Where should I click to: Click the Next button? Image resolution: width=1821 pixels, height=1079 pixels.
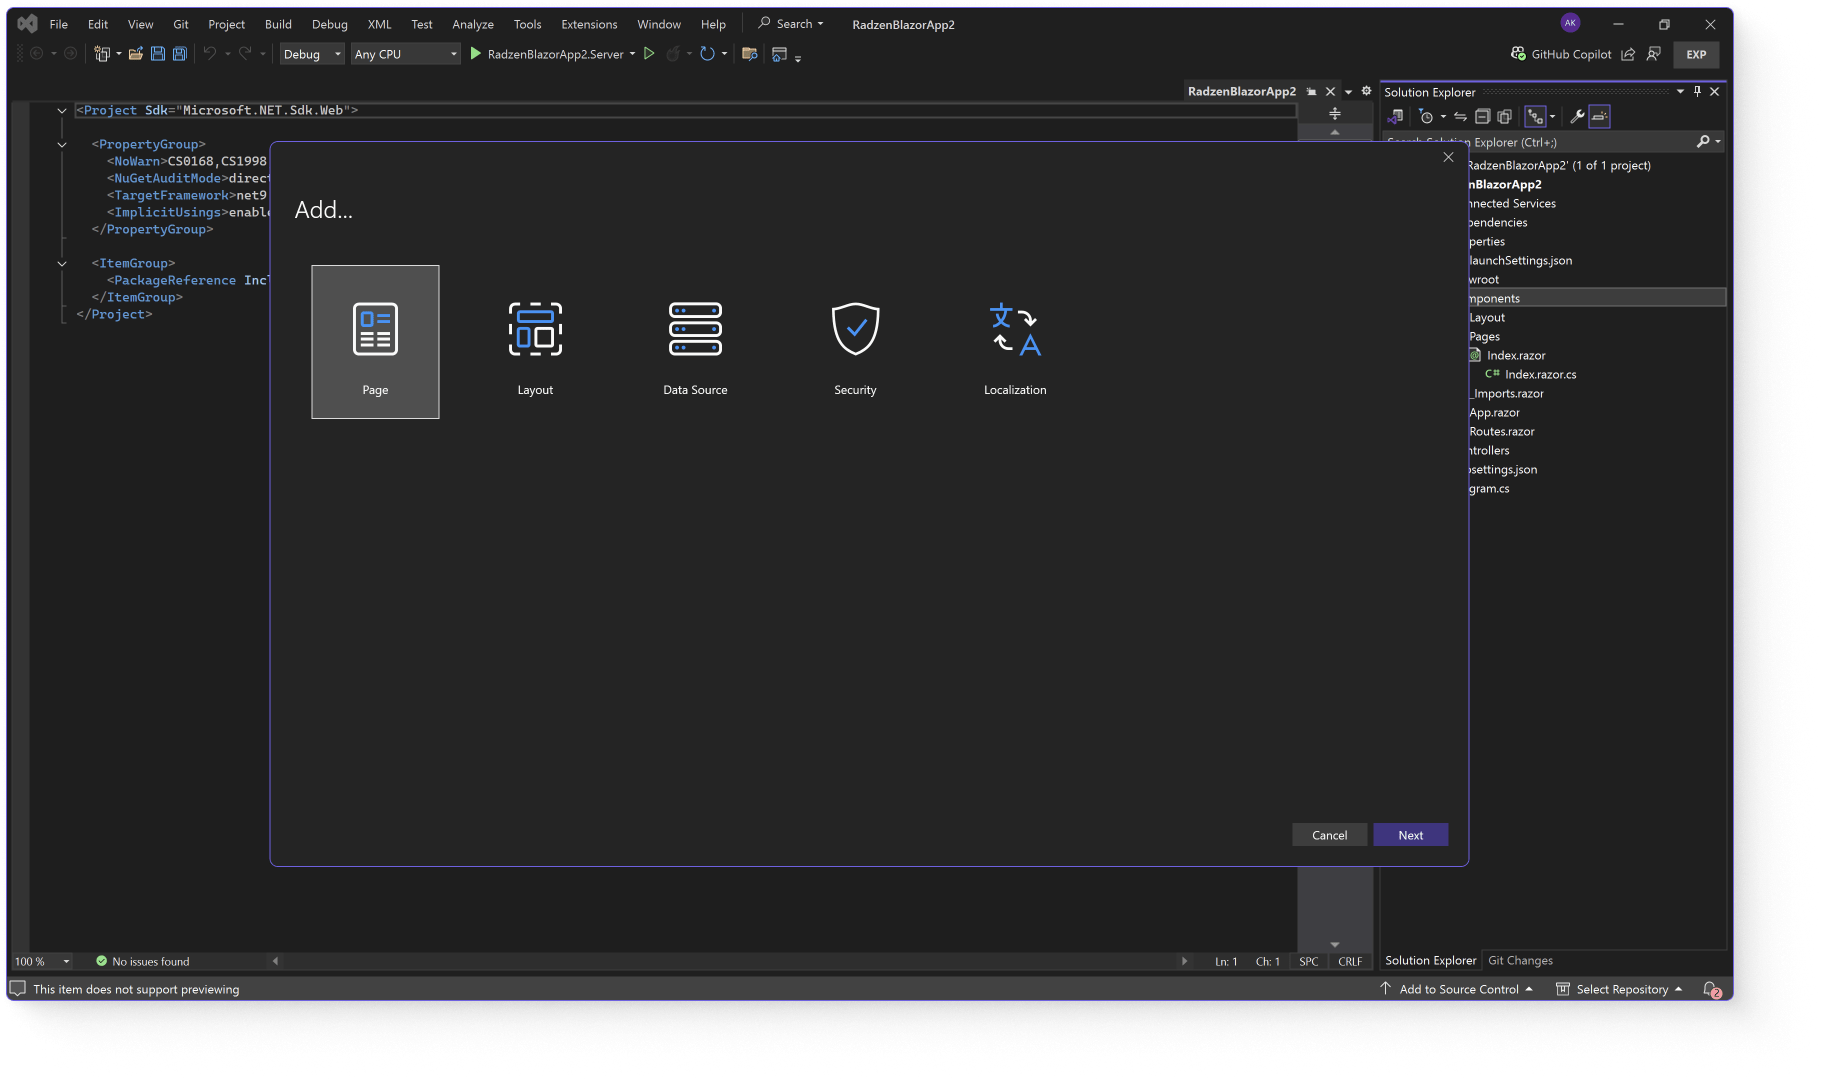(x=1410, y=835)
